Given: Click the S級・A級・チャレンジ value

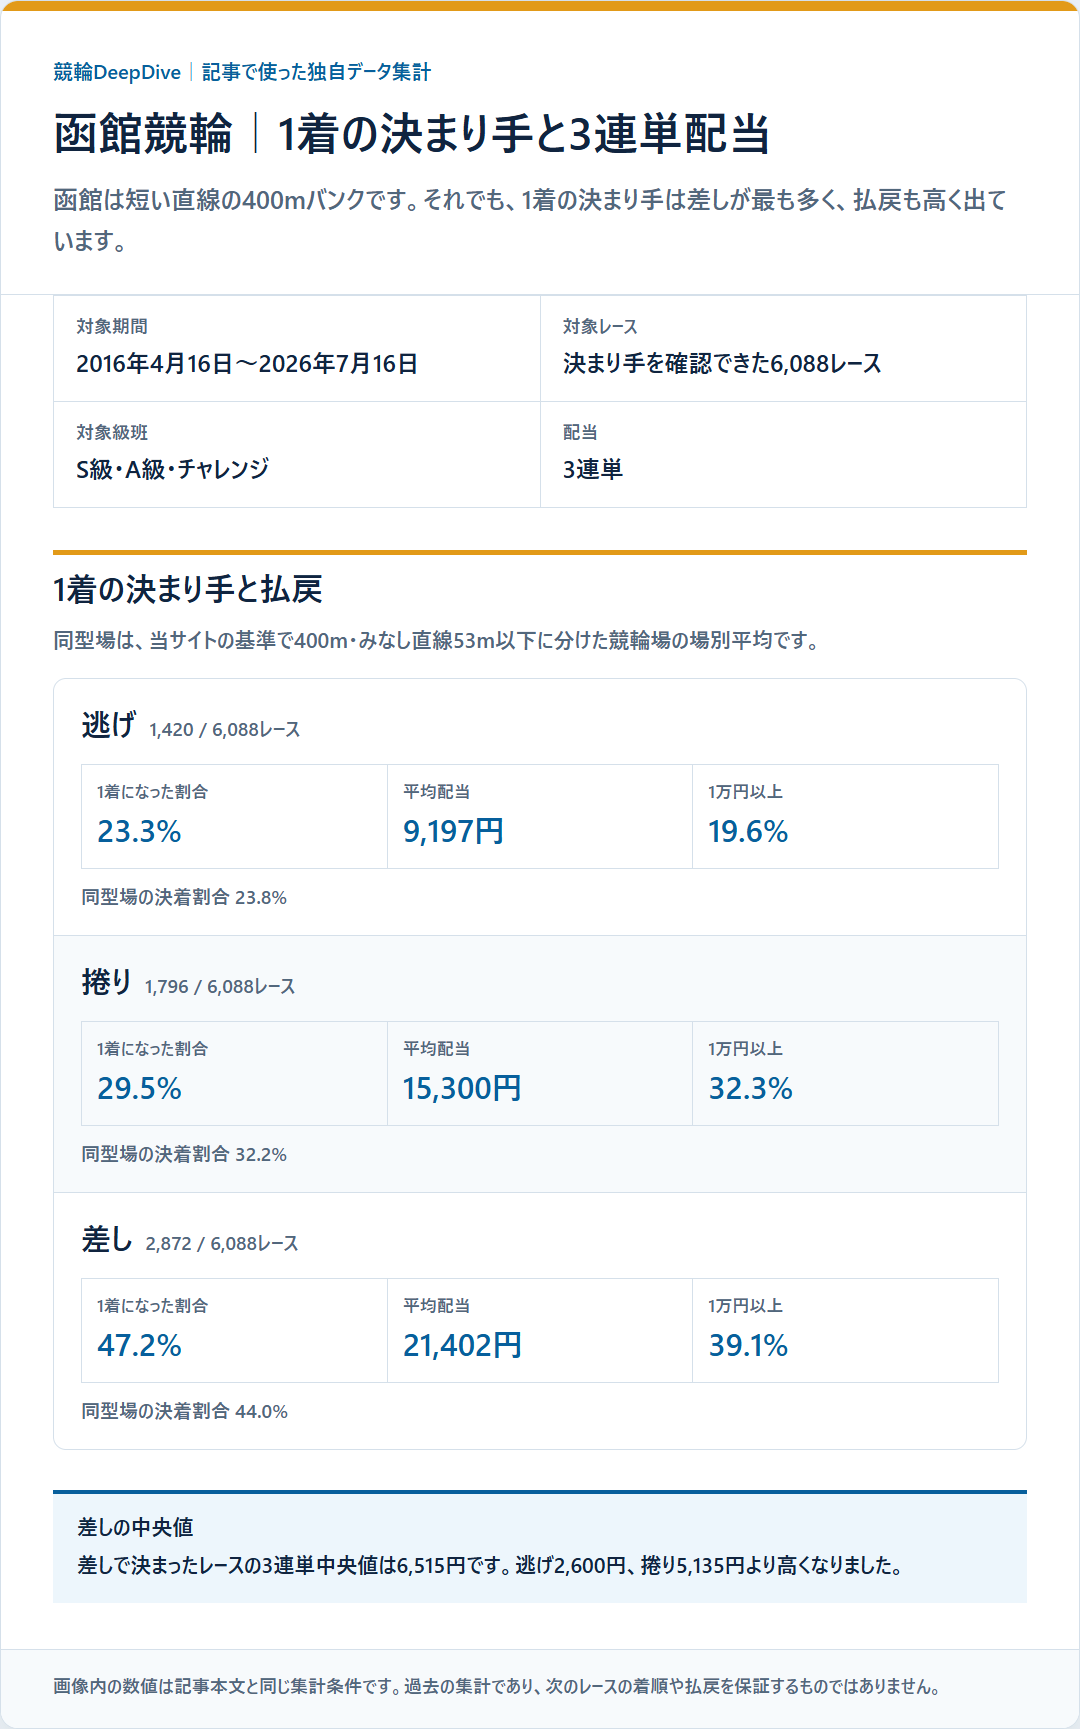Looking at the screenshot, I should (x=173, y=469).
